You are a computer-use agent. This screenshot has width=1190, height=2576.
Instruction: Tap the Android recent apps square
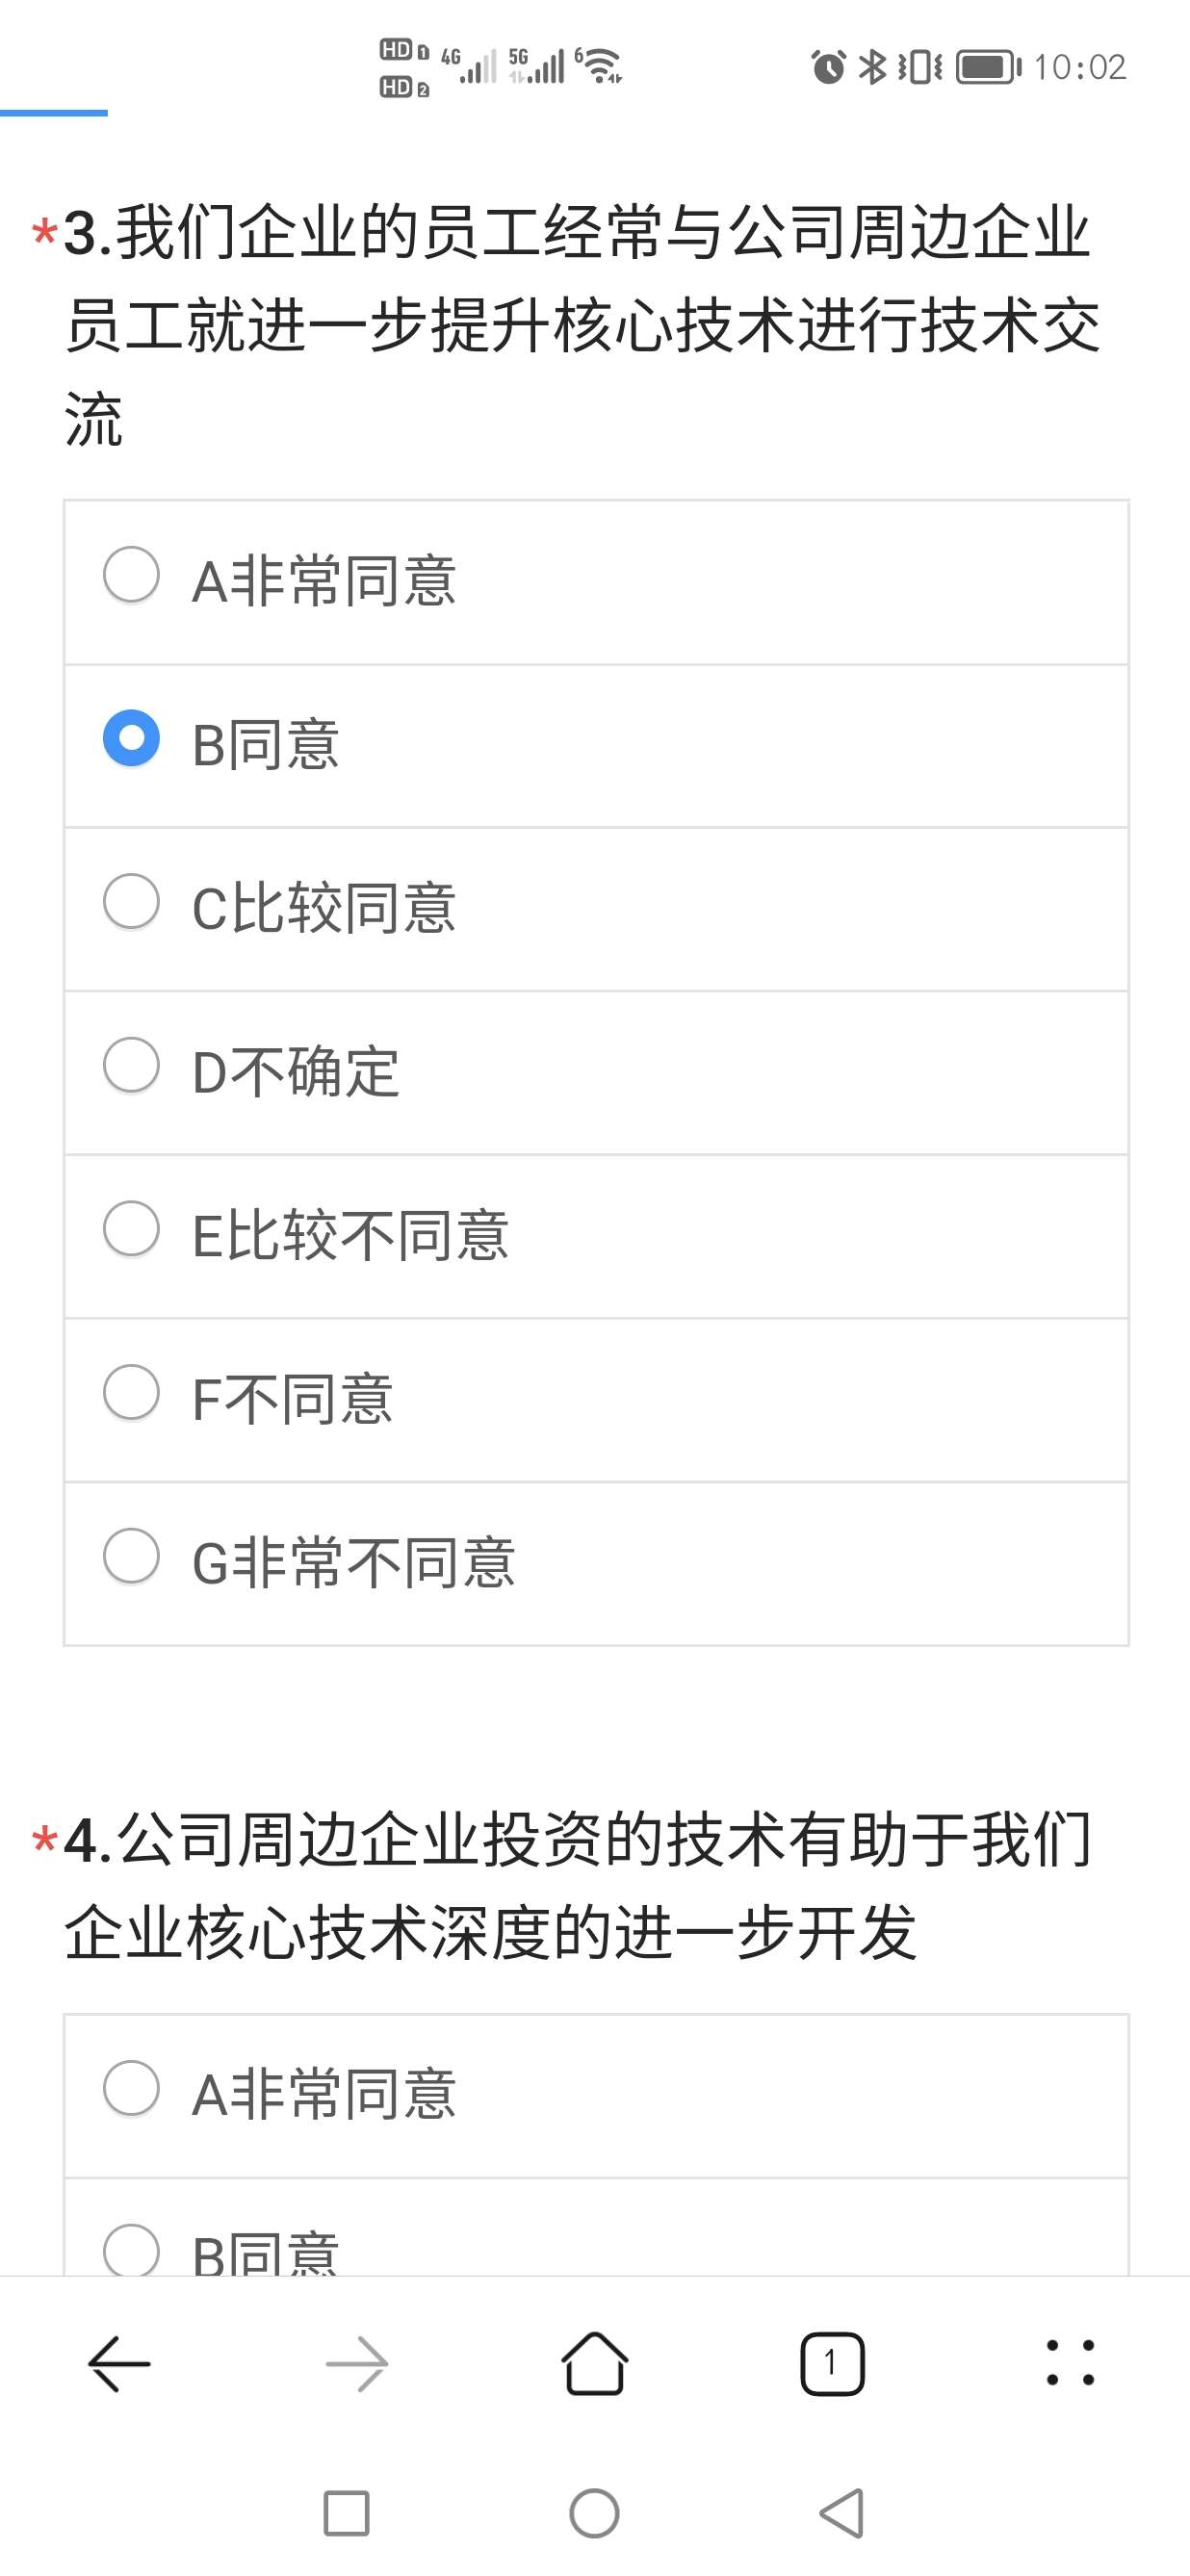click(x=346, y=2513)
